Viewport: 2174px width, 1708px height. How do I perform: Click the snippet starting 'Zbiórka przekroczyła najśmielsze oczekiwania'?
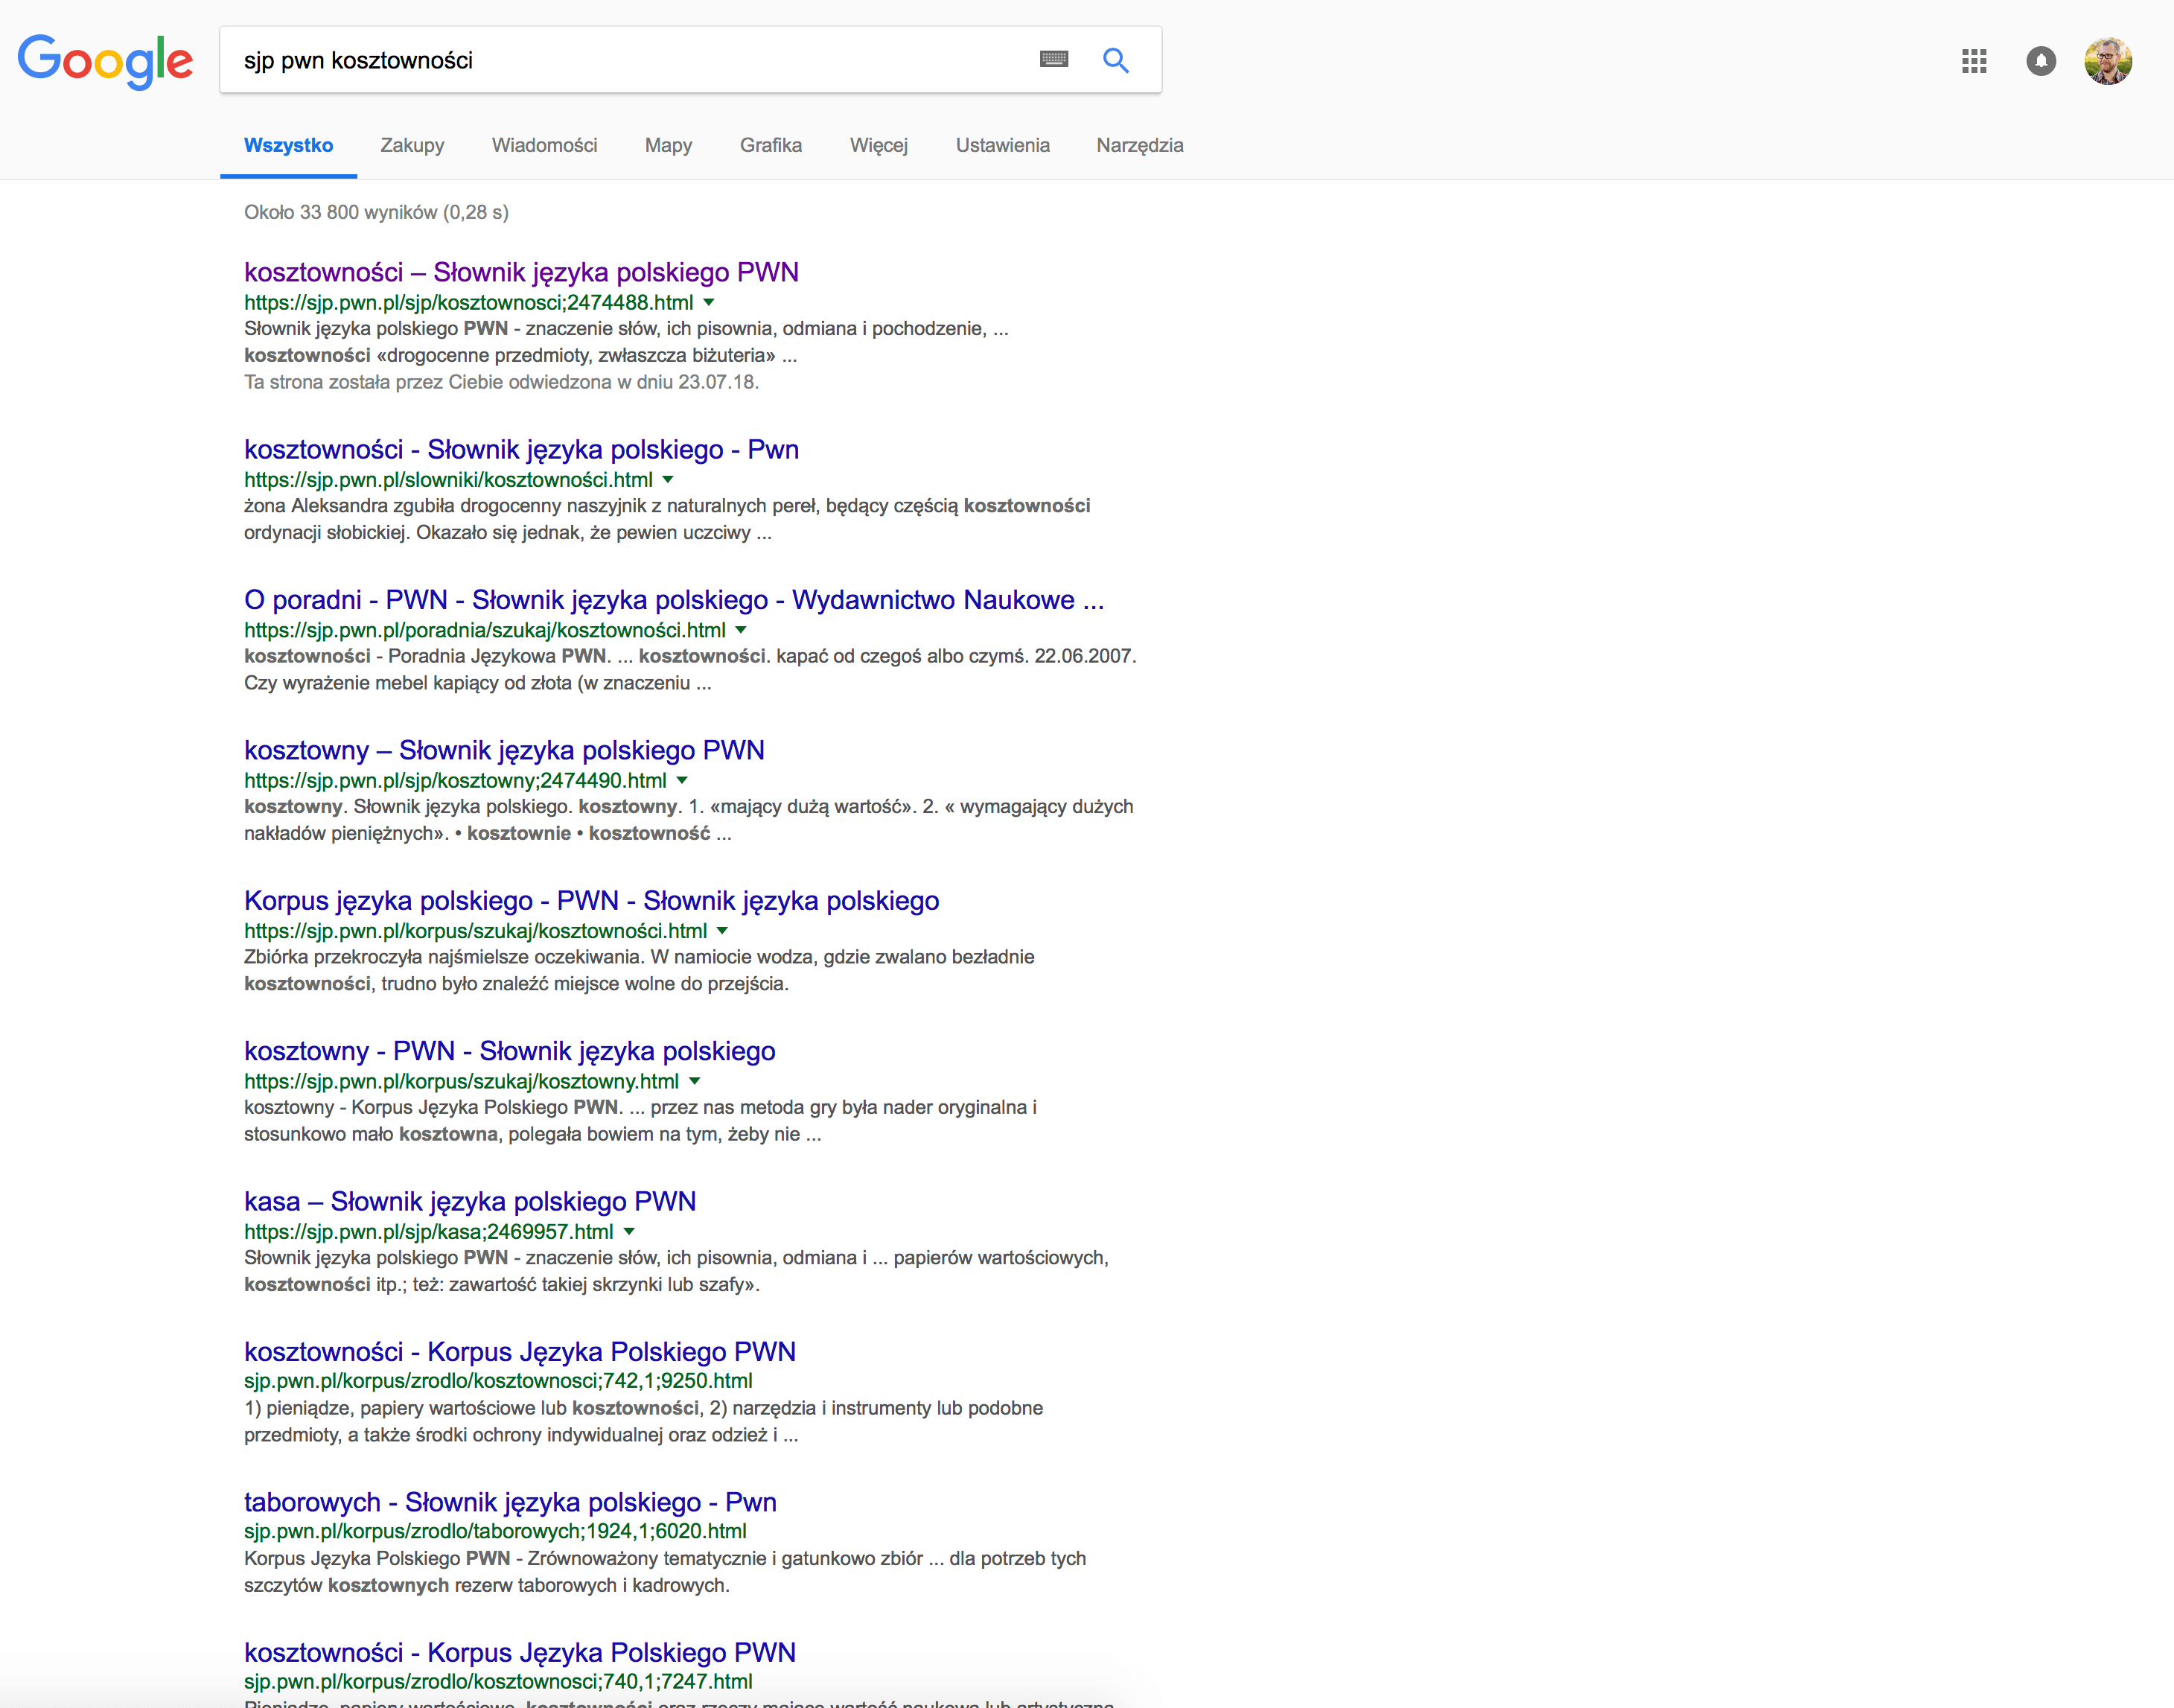[x=639, y=970]
